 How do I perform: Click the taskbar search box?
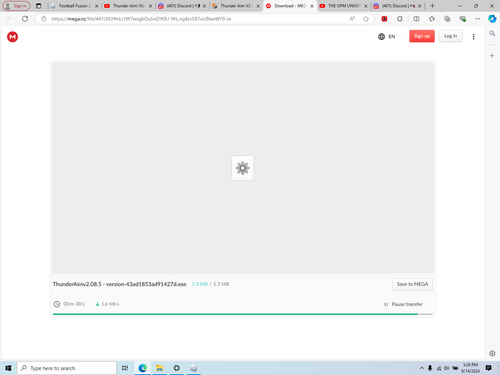67,368
